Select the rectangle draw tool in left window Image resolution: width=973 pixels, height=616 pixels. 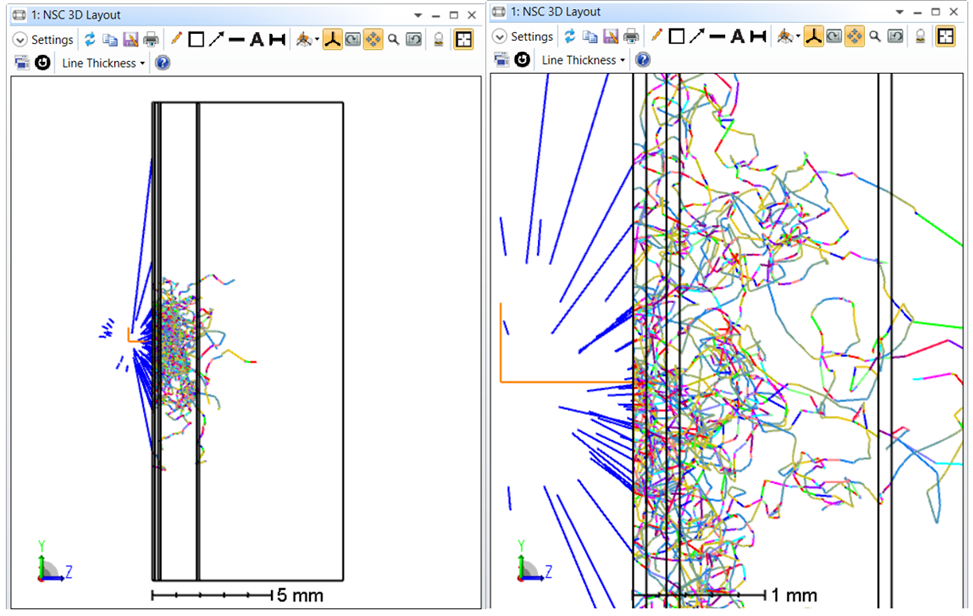pos(196,40)
